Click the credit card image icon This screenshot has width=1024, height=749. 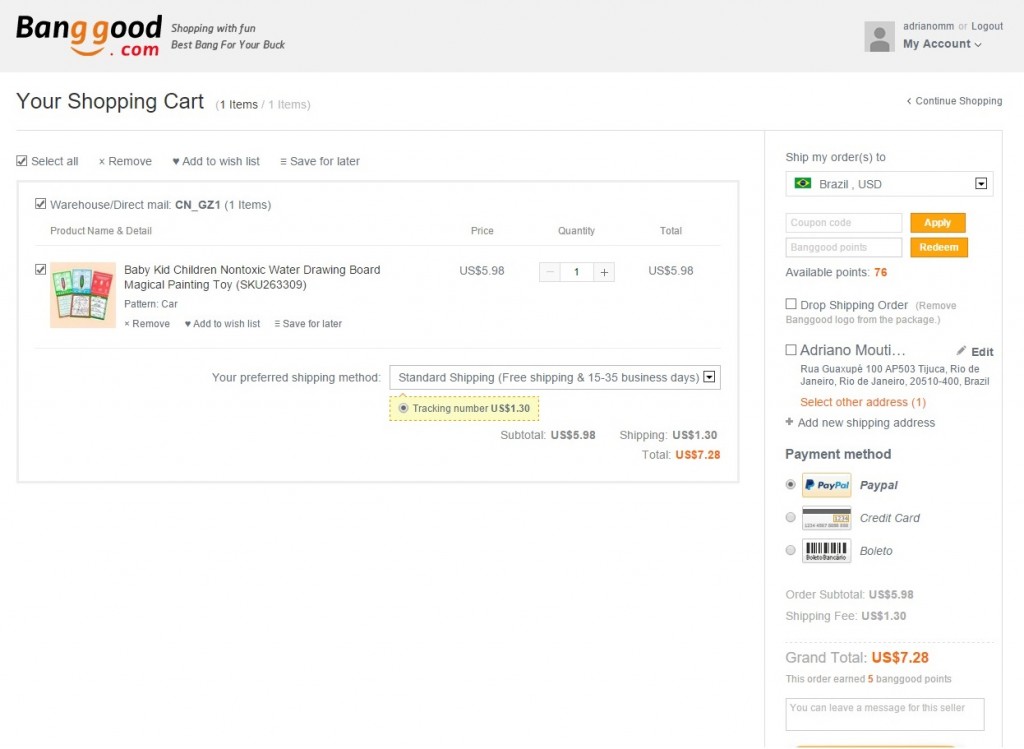826,518
